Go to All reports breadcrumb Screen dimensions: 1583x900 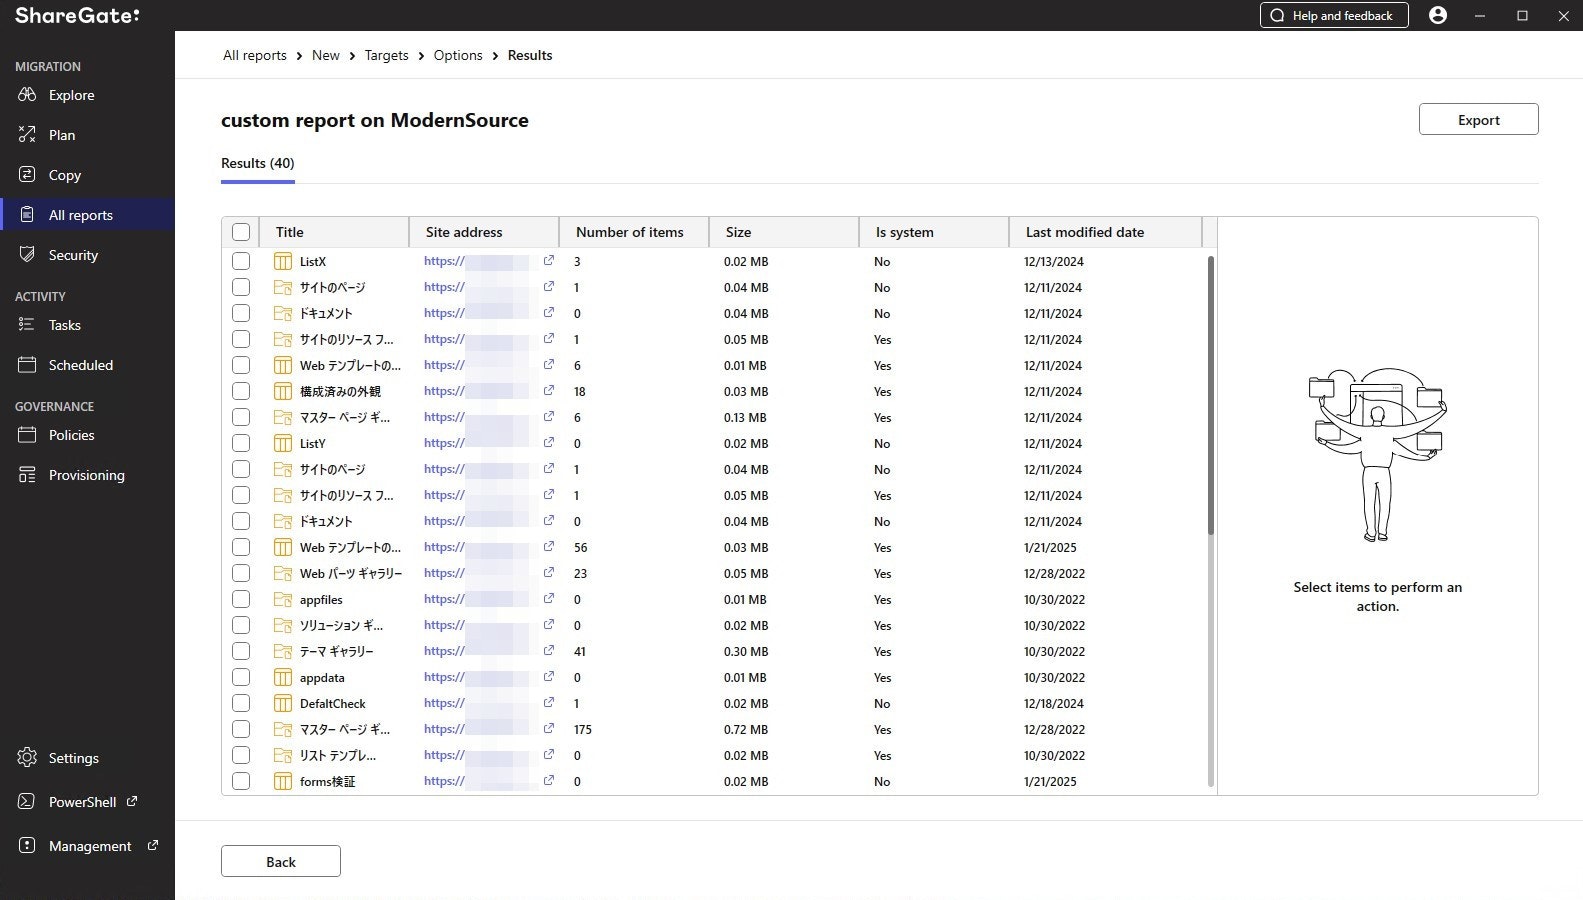[255, 55]
